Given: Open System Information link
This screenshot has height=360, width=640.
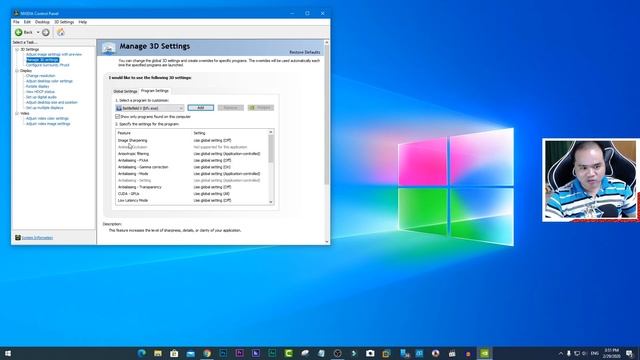Looking at the screenshot, I should click(37, 238).
